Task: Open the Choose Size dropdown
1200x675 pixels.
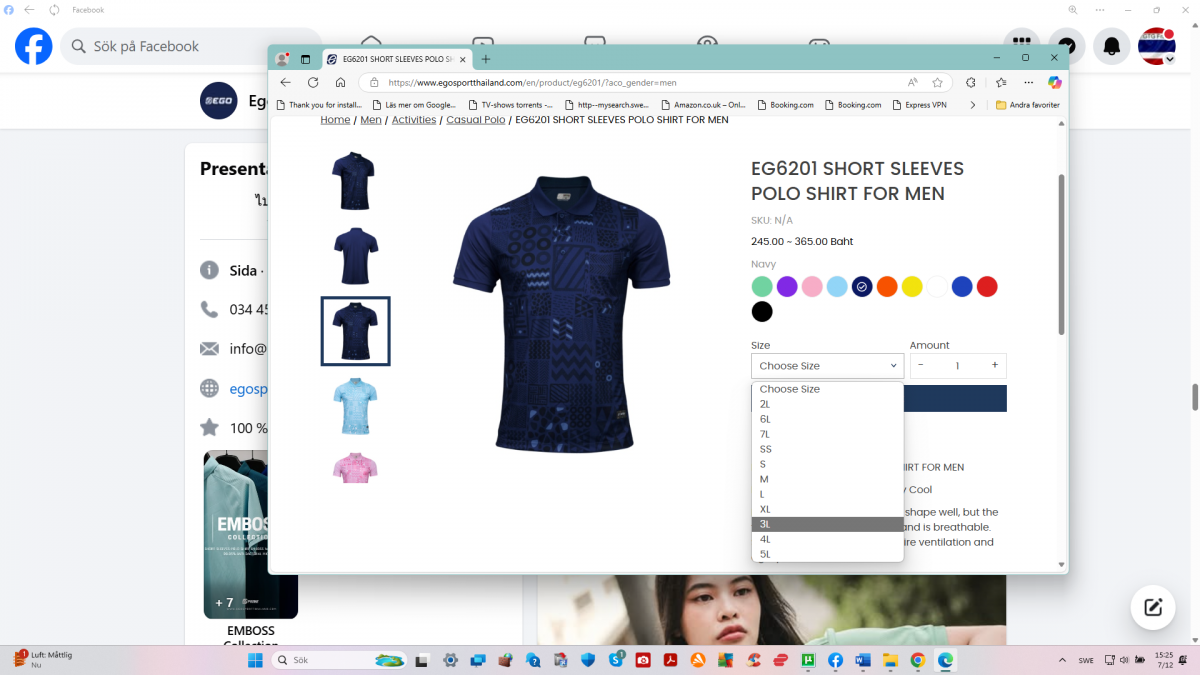Action: click(827, 366)
